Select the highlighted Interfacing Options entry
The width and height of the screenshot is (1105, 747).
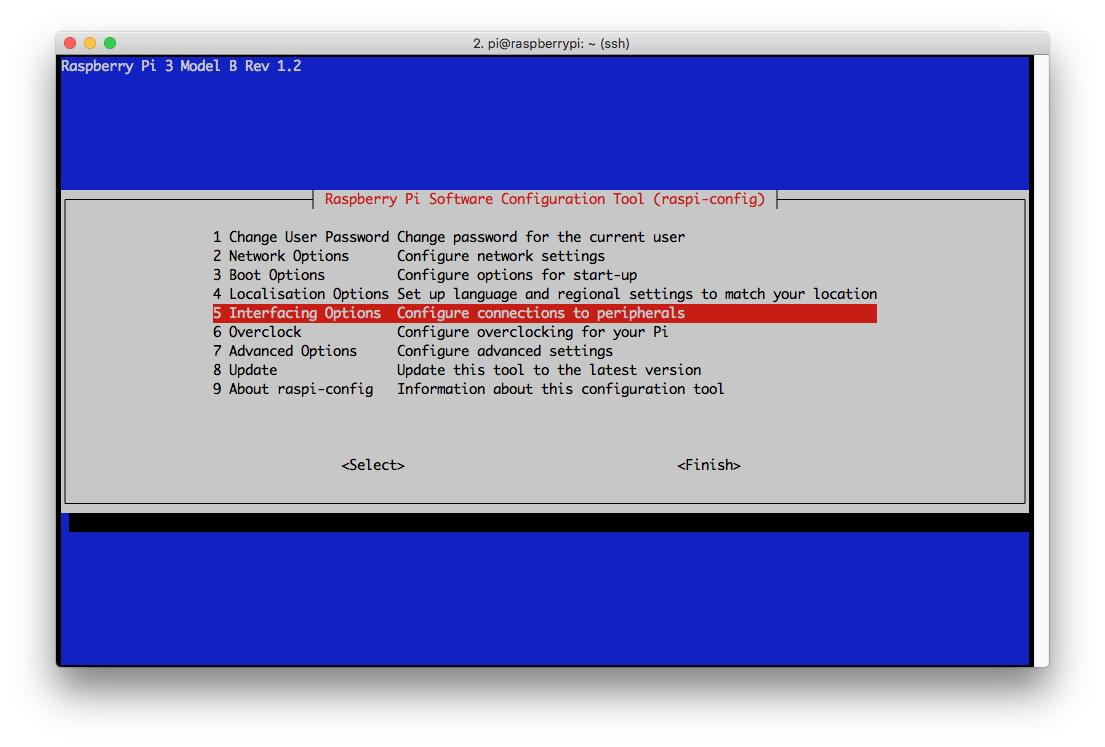[x=297, y=313]
